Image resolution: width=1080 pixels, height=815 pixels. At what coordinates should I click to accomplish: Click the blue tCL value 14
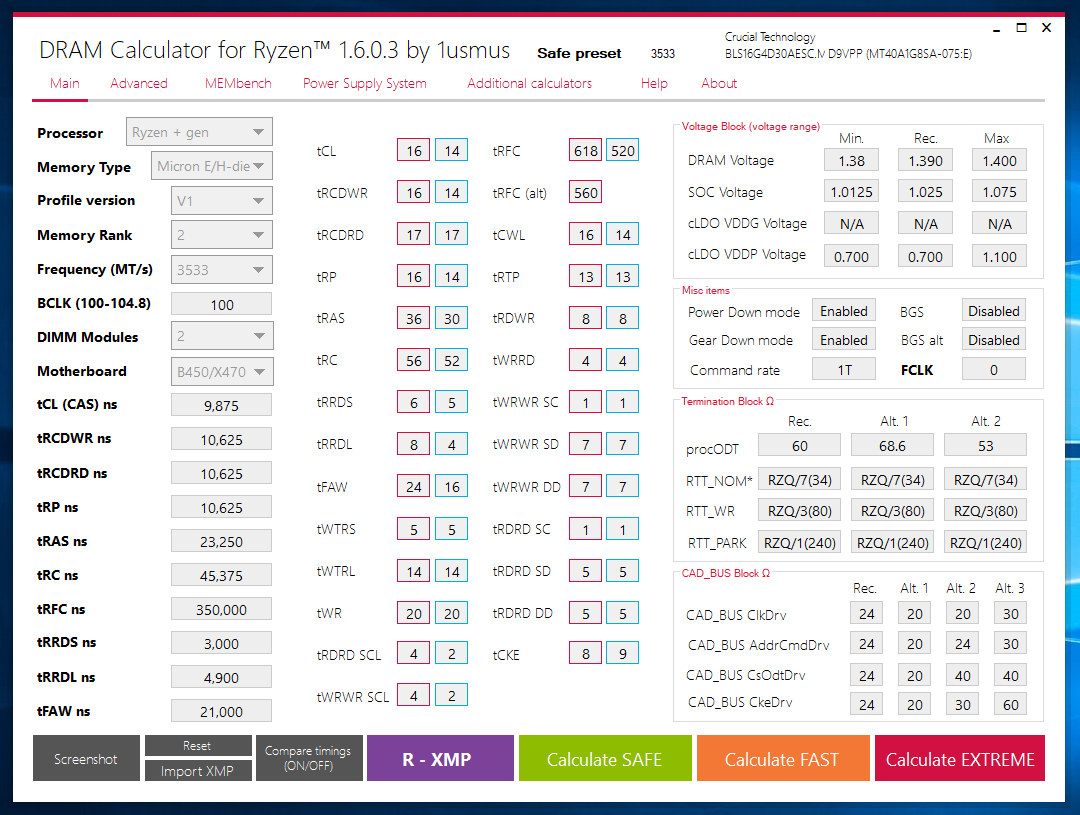(x=451, y=150)
